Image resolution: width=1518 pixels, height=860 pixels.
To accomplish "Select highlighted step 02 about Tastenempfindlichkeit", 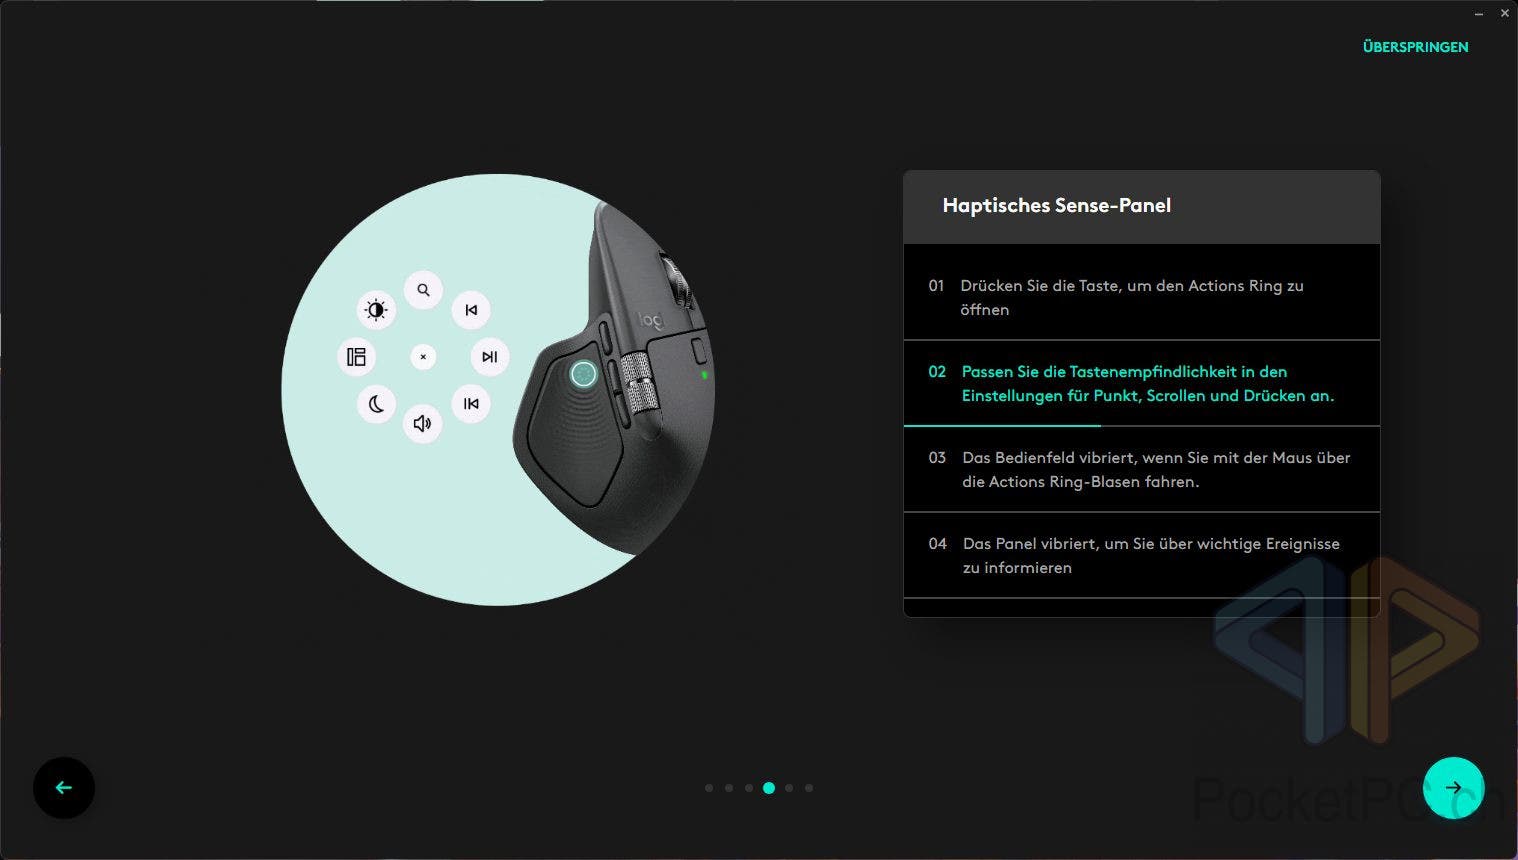I will pyautogui.click(x=1141, y=383).
